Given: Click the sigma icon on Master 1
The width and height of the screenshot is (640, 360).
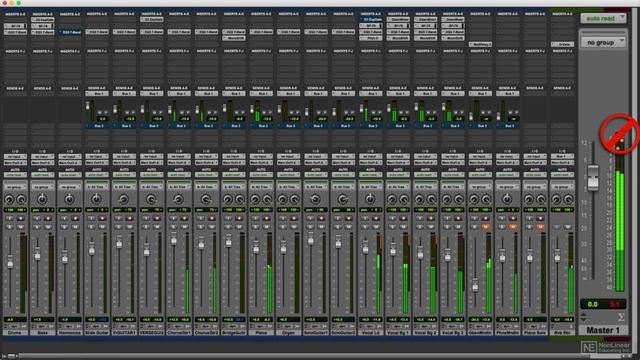Looking at the screenshot, I should (x=621, y=317).
